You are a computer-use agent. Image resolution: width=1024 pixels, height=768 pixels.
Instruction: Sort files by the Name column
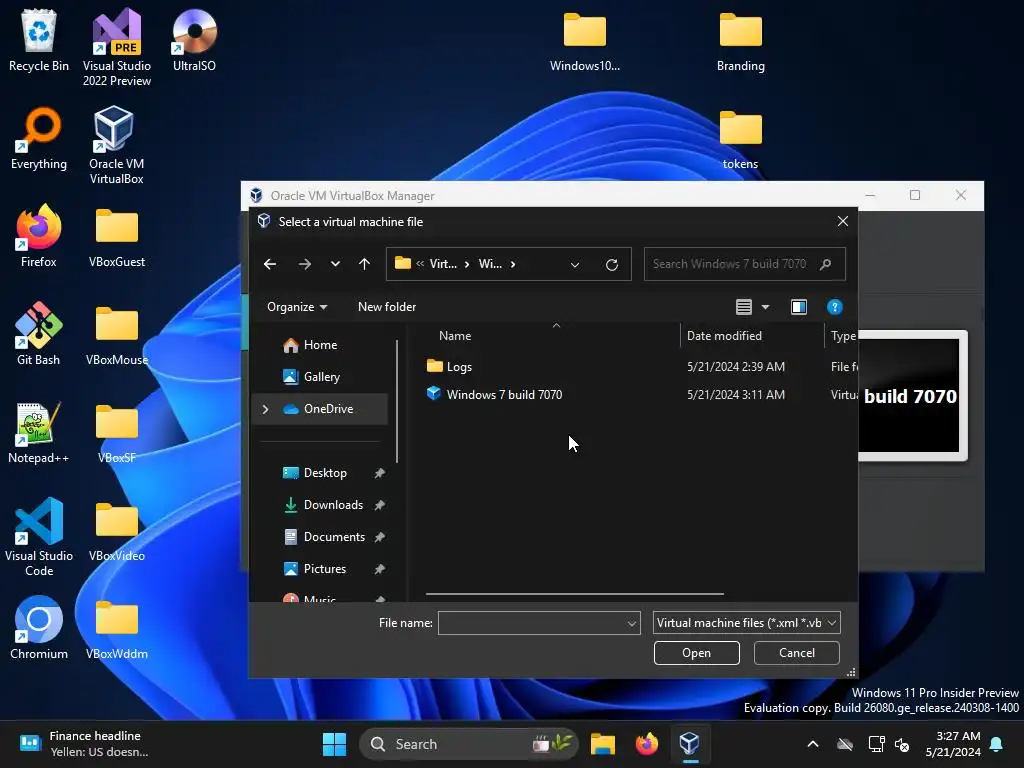tap(455, 336)
